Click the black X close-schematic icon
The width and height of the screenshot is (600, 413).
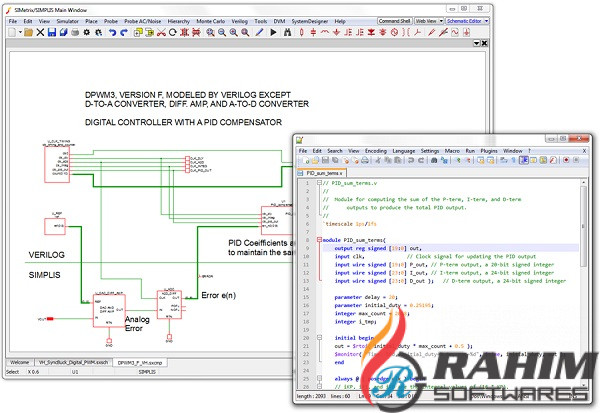[x=40, y=33]
